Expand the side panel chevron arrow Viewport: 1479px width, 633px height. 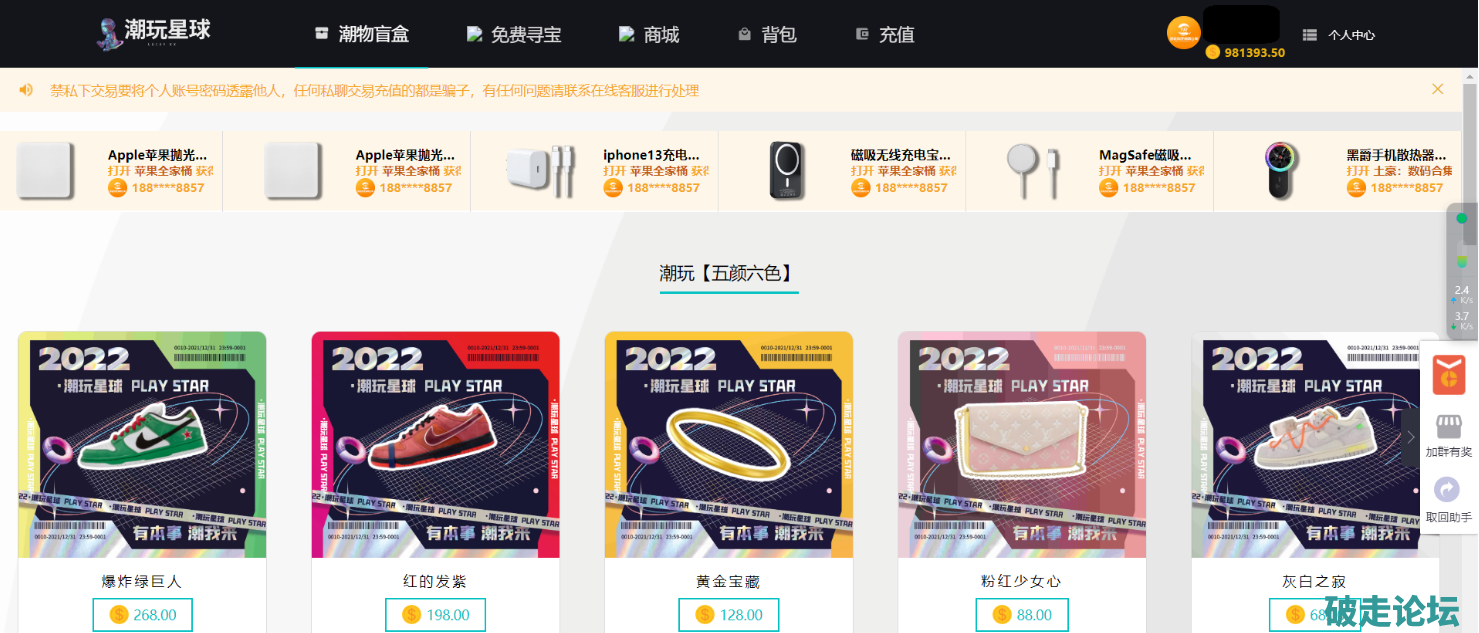click(x=1411, y=437)
